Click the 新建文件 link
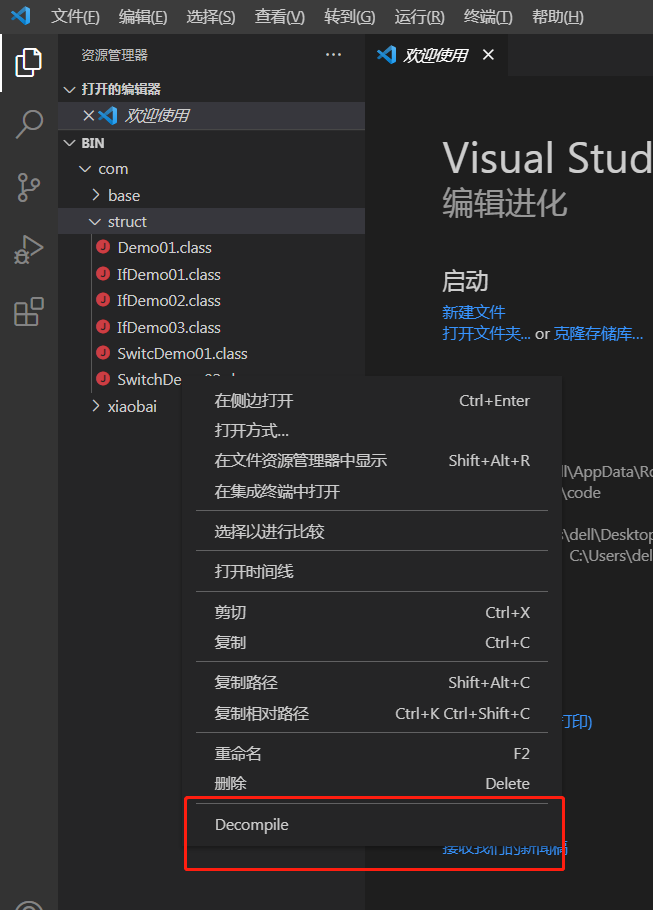Screen dimensions: 653x910 tap(472, 312)
